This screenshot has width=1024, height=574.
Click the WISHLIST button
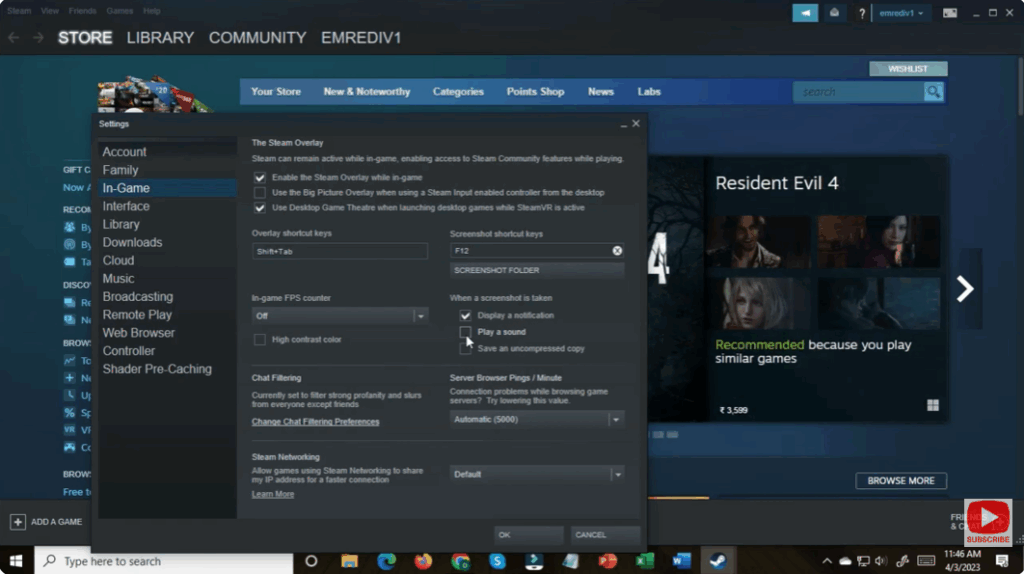coord(908,69)
